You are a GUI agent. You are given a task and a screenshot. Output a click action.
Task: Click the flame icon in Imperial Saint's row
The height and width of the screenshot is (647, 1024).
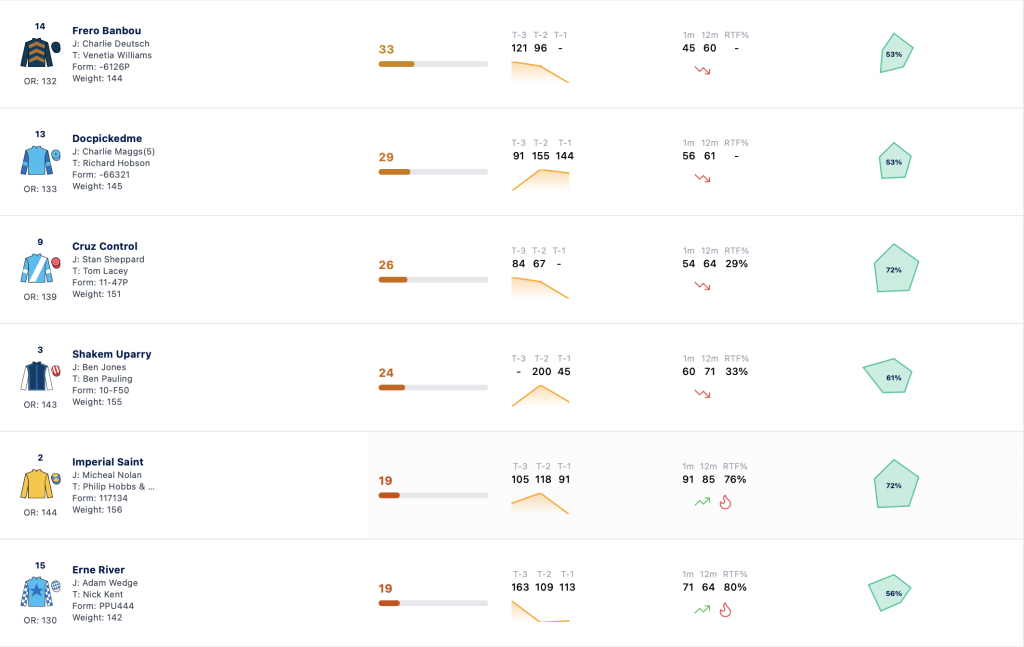(725, 502)
